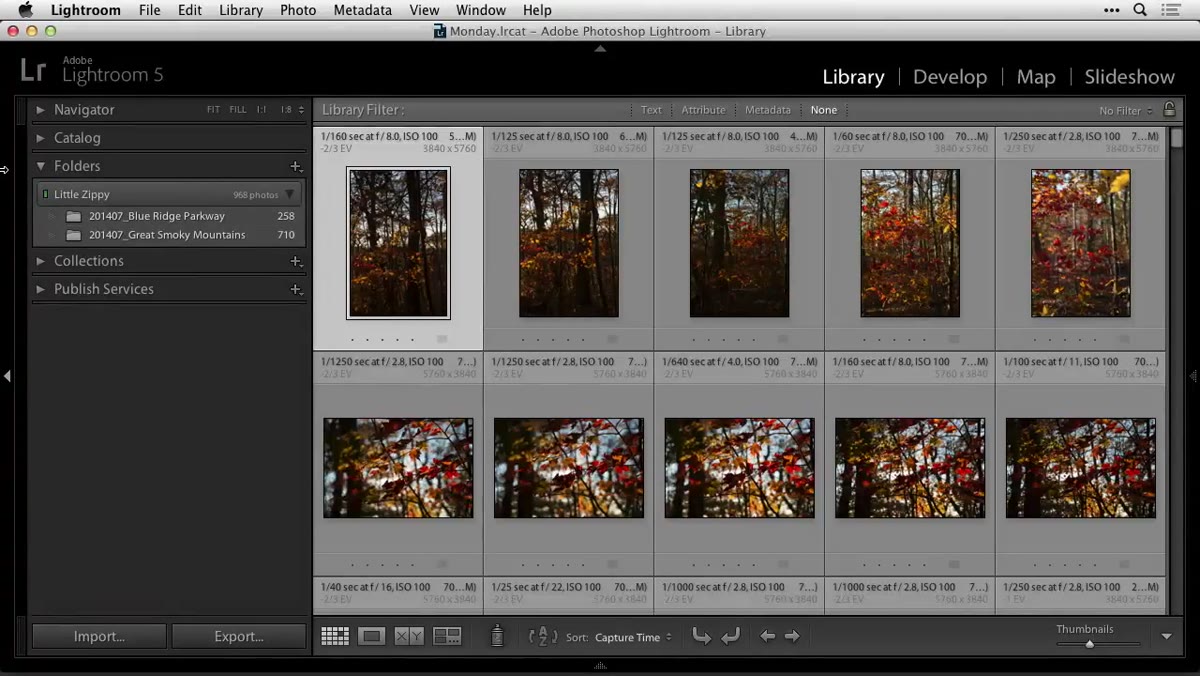Open the Library module
The image size is (1200, 676).
[x=853, y=77]
